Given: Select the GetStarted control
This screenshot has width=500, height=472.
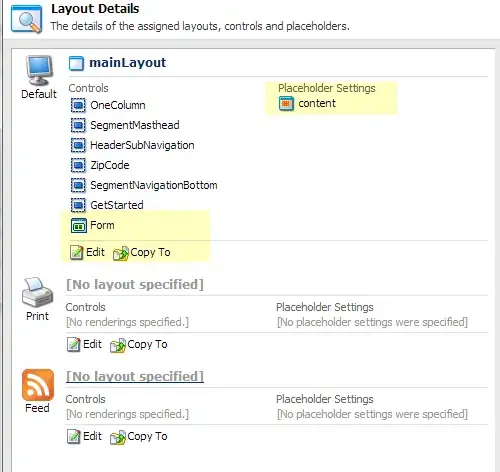Looking at the screenshot, I should pyautogui.click(x=107, y=205).
